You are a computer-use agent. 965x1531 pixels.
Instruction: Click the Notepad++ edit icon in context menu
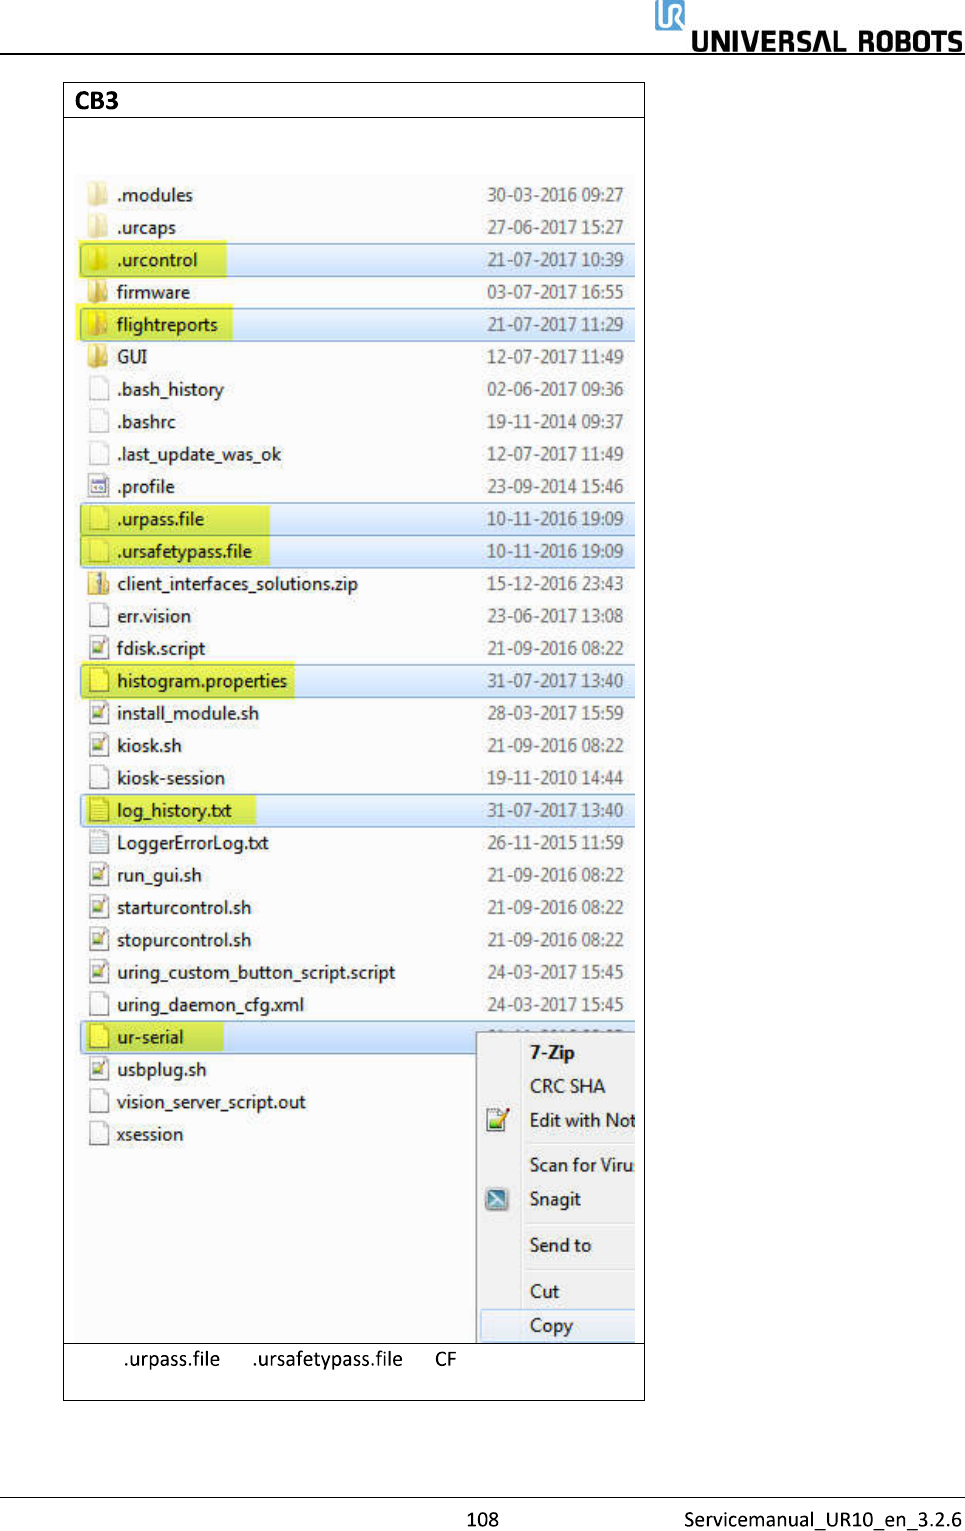(x=497, y=1120)
